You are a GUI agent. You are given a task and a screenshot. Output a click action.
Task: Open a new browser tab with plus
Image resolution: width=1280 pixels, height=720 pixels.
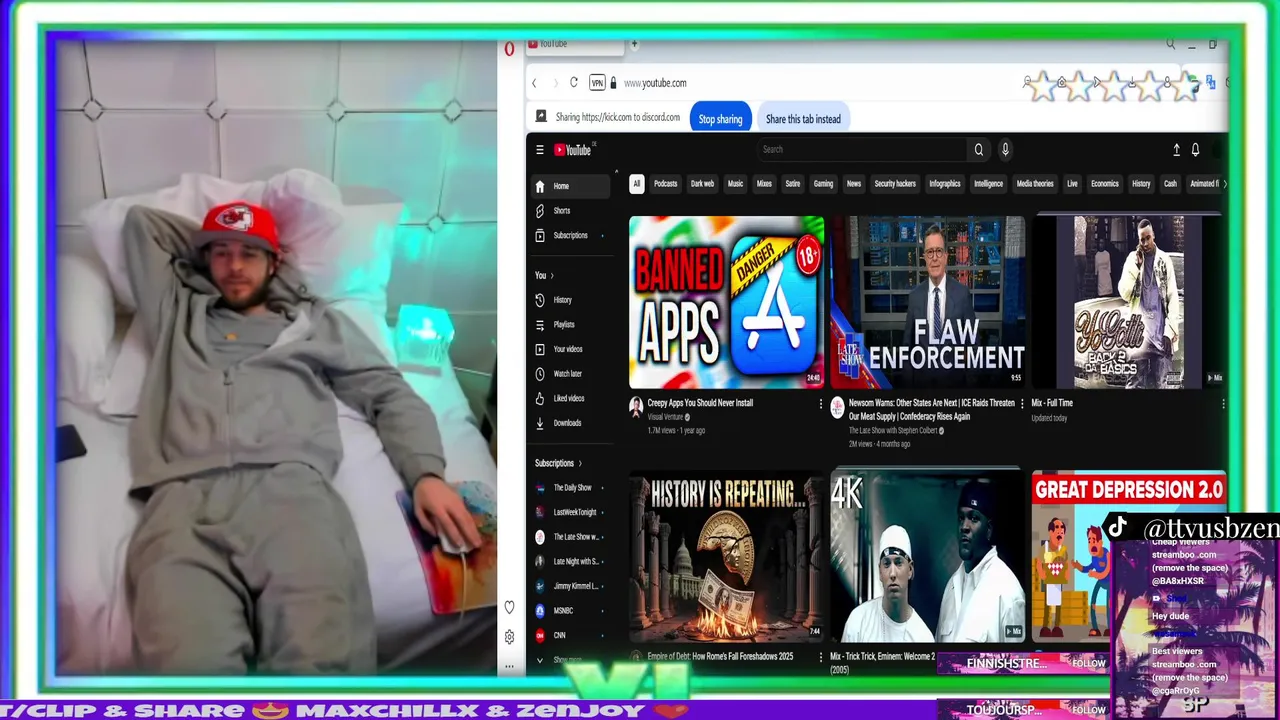634,44
